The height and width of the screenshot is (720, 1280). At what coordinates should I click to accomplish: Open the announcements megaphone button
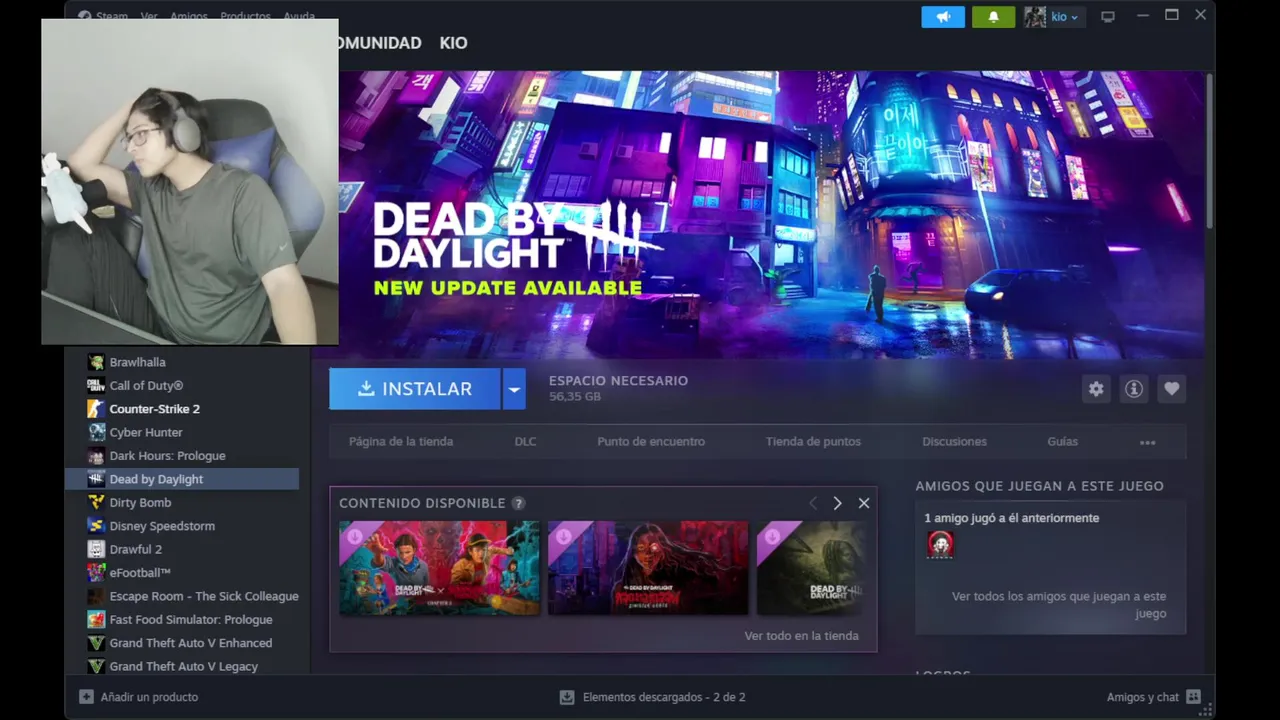tap(943, 17)
